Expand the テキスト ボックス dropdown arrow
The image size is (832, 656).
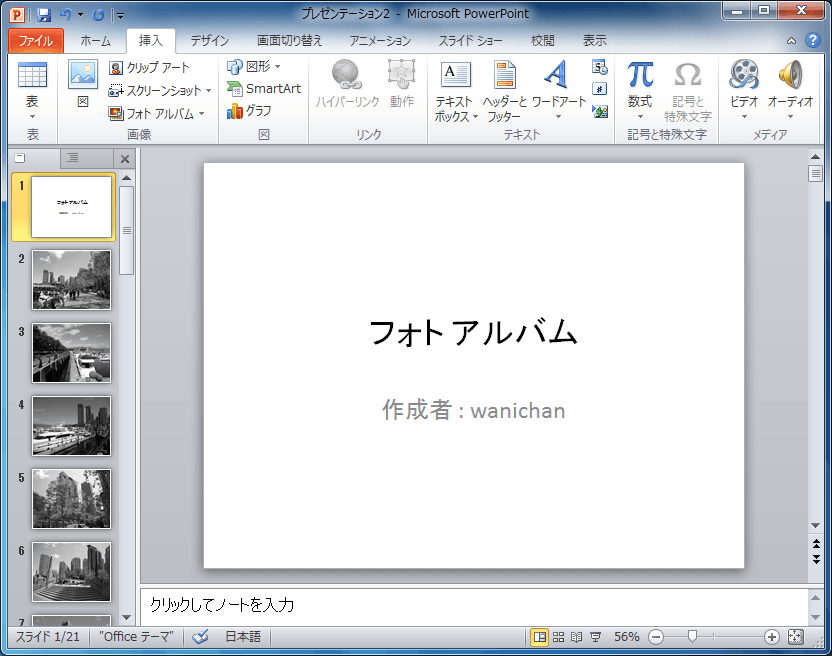475,117
